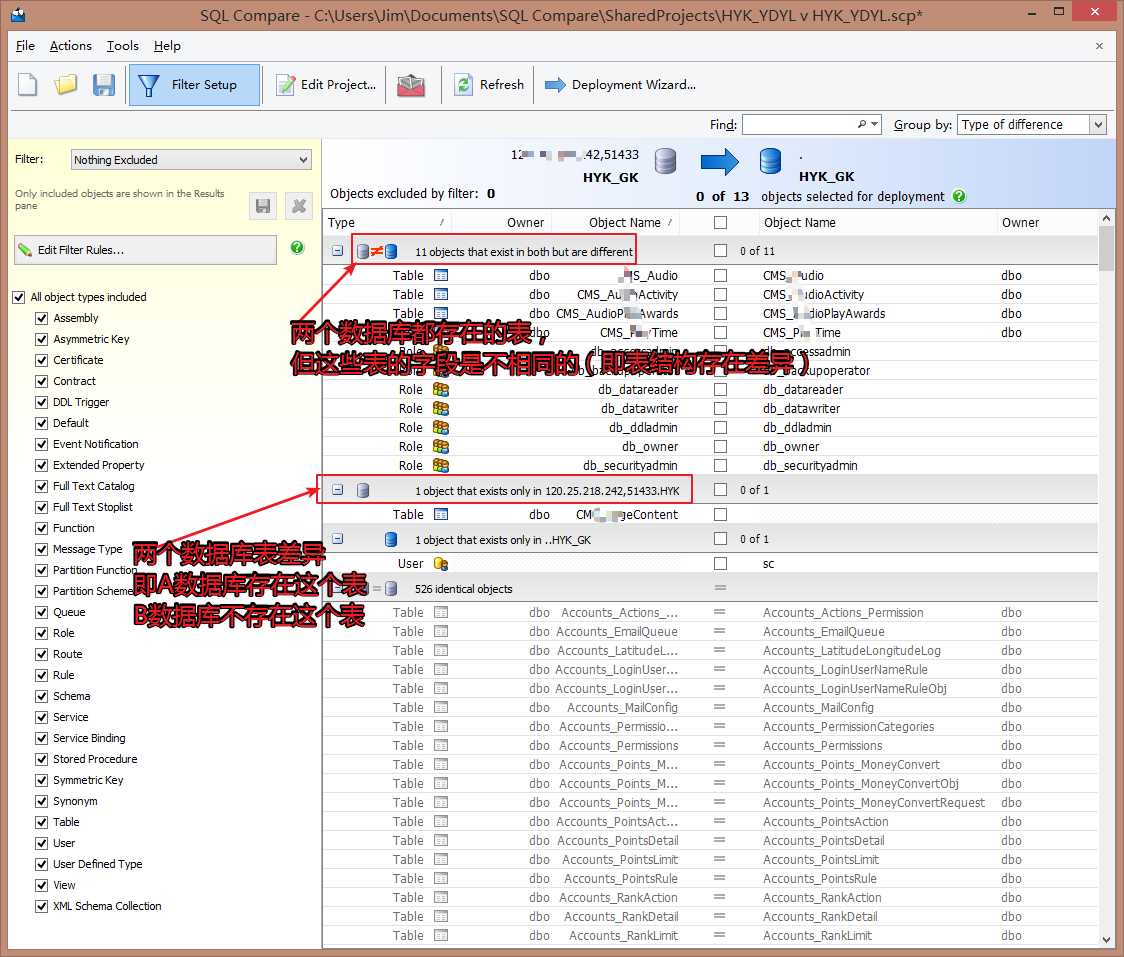
Task: Uncheck the View object type
Action: point(42,885)
